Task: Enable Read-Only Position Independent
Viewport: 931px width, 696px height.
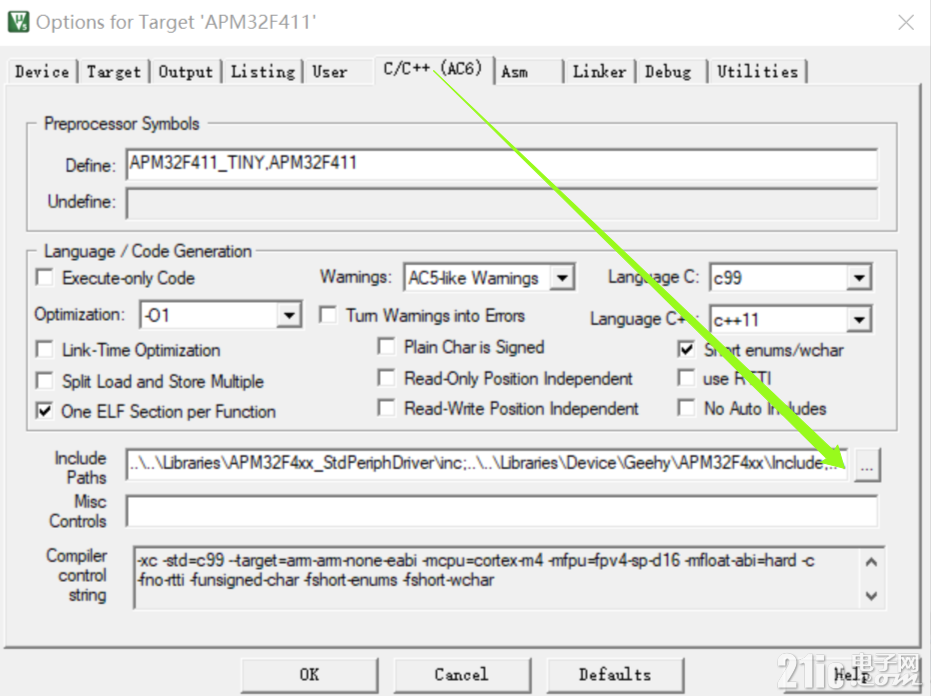Action: (x=387, y=378)
